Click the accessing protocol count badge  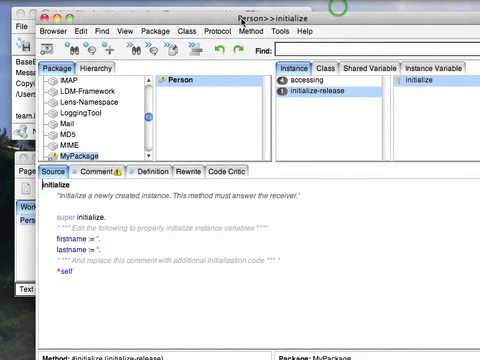[x=282, y=80]
